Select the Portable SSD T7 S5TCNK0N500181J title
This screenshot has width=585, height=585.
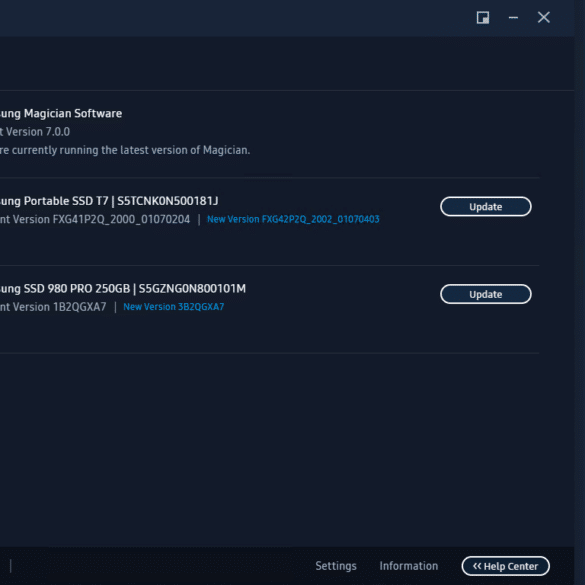(x=109, y=201)
